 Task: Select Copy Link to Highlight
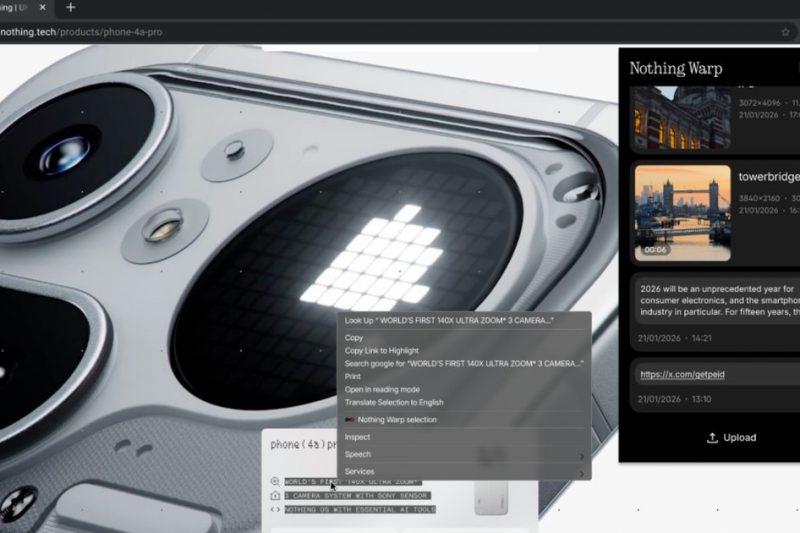pos(381,351)
